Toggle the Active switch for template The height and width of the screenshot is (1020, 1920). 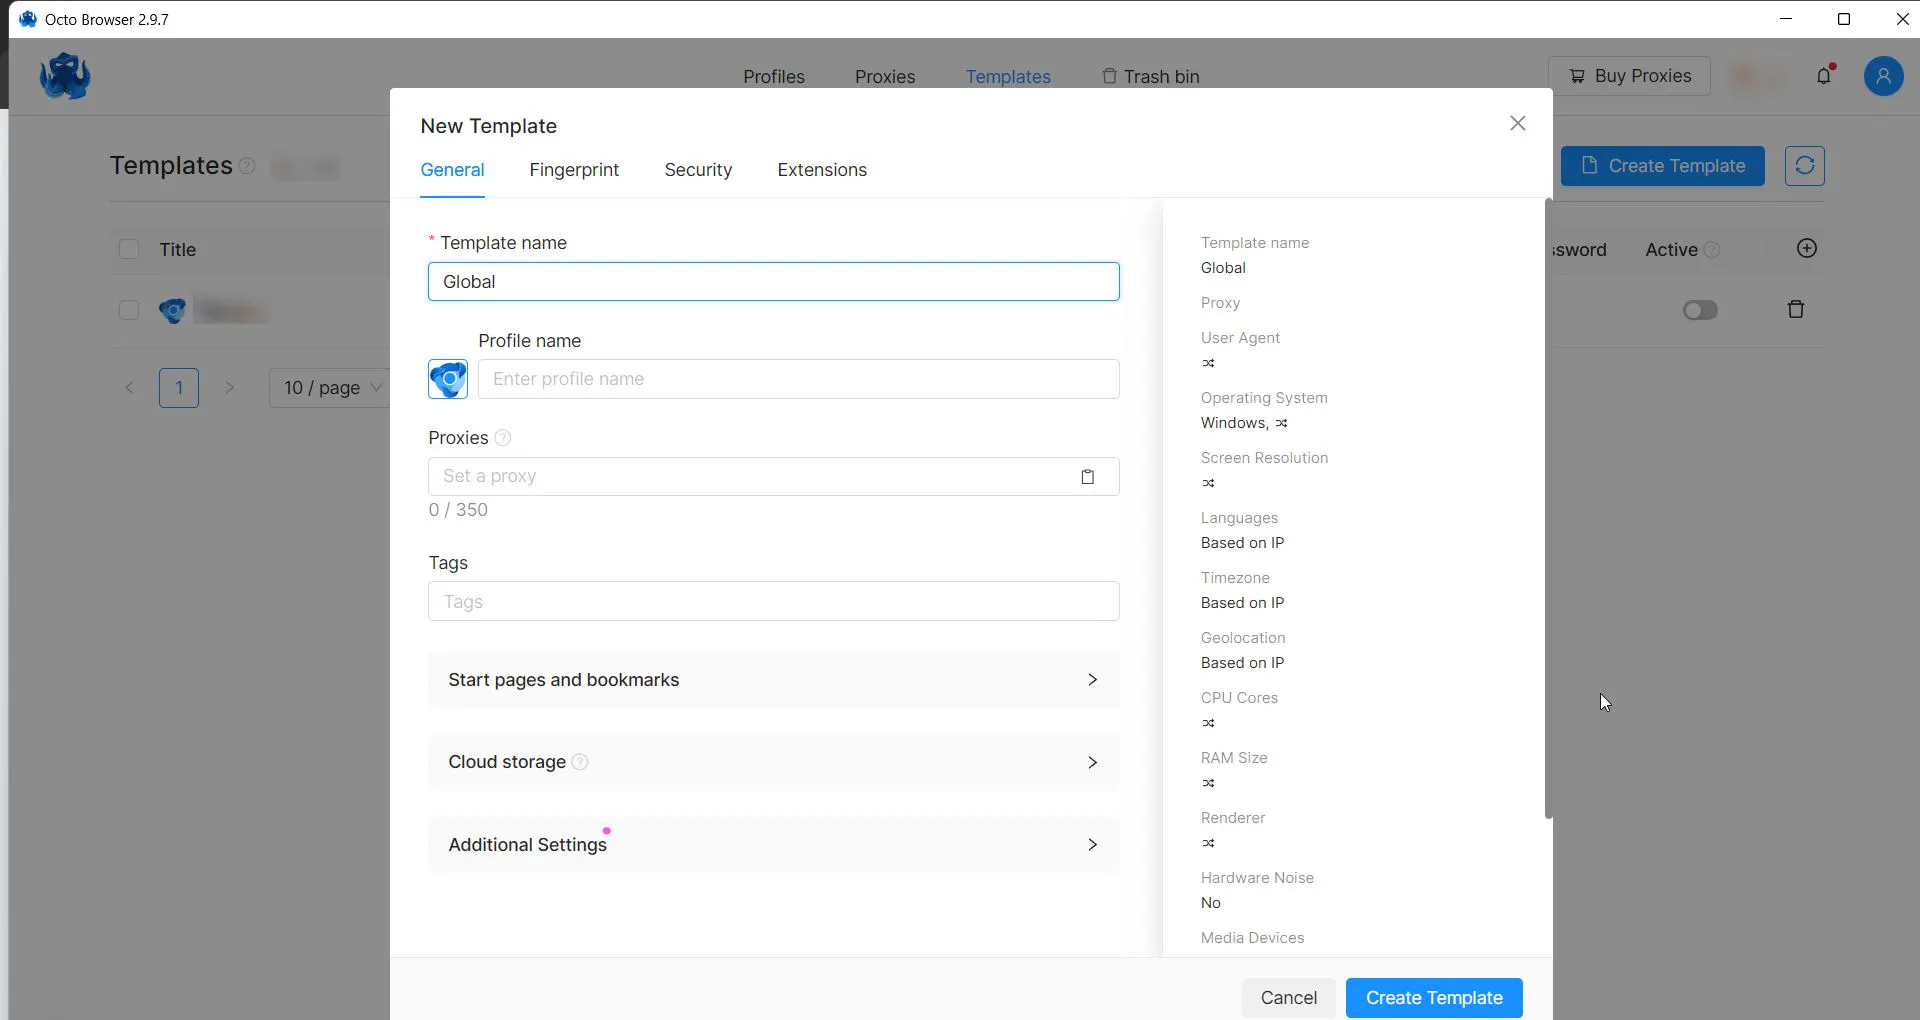[1700, 310]
